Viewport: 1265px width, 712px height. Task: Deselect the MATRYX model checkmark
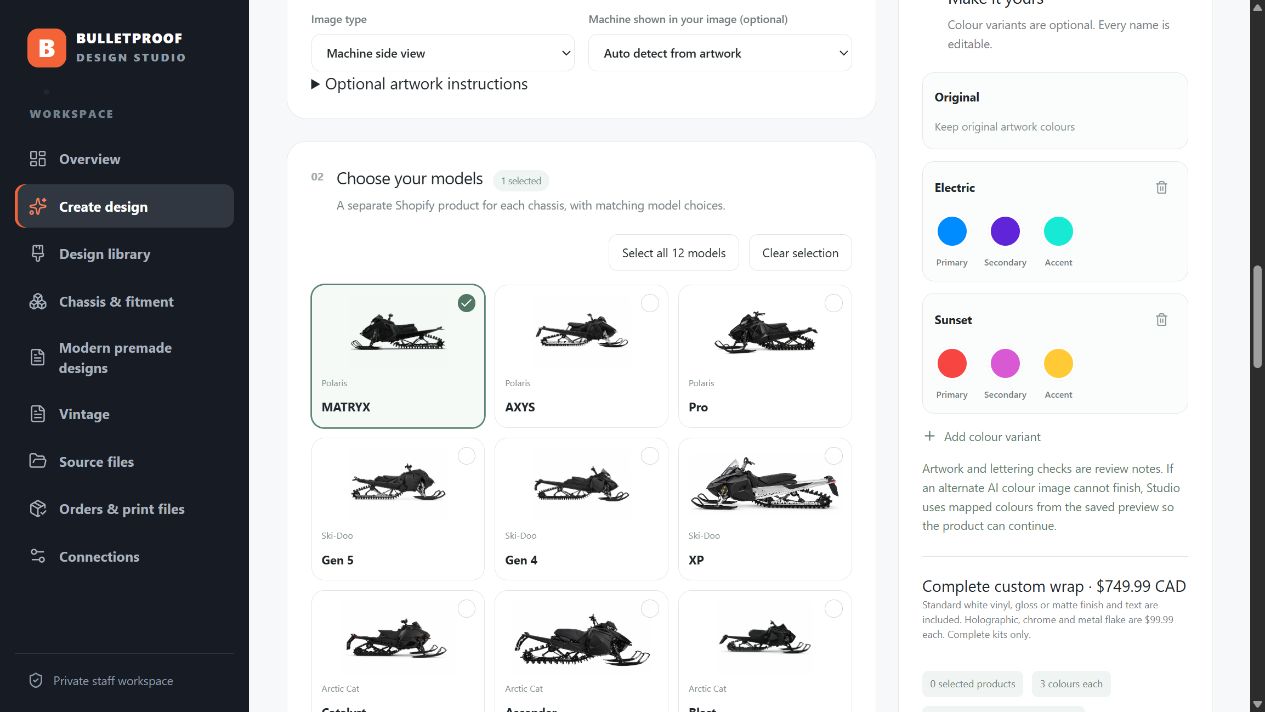point(466,303)
